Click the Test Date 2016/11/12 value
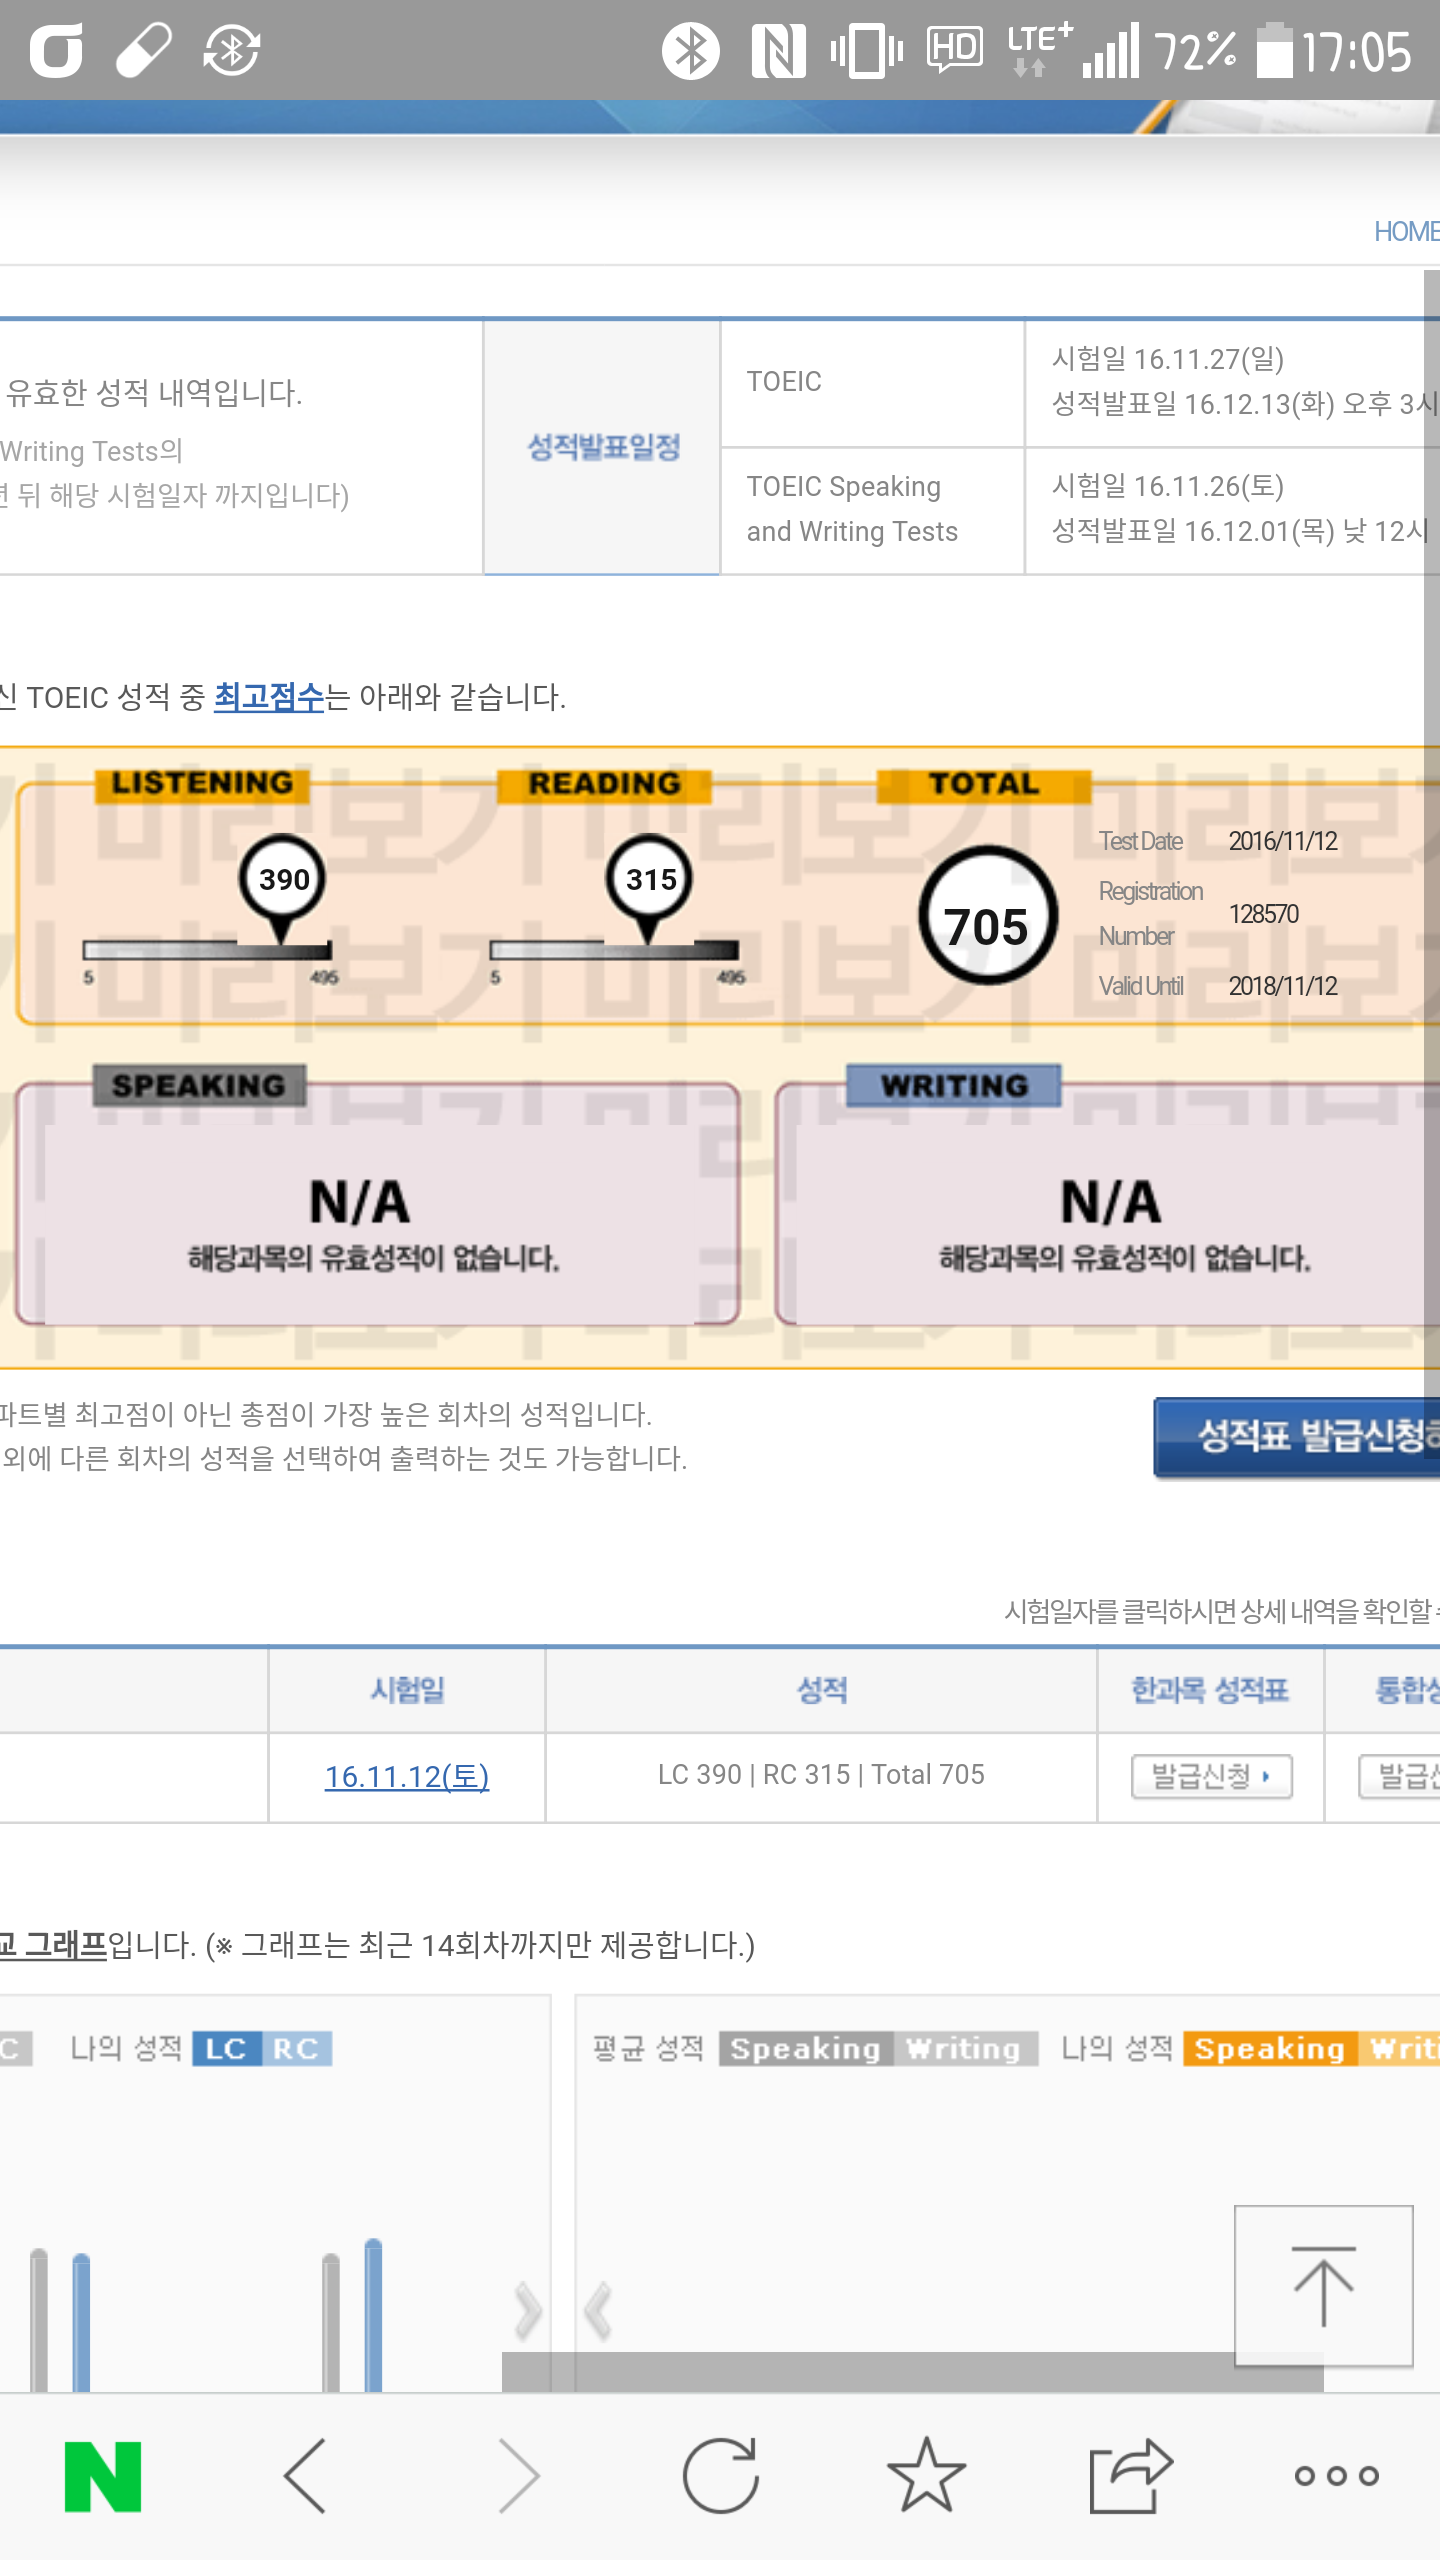The height and width of the screenshot is (2560, 1440). tap(1283, 841)
